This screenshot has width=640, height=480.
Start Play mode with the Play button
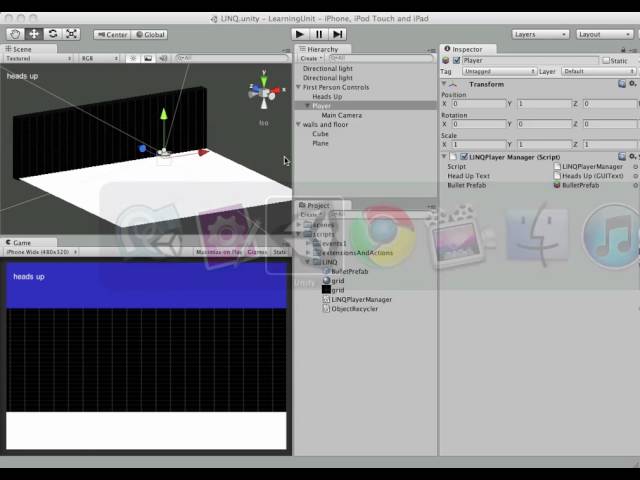[x=300, y=34]
